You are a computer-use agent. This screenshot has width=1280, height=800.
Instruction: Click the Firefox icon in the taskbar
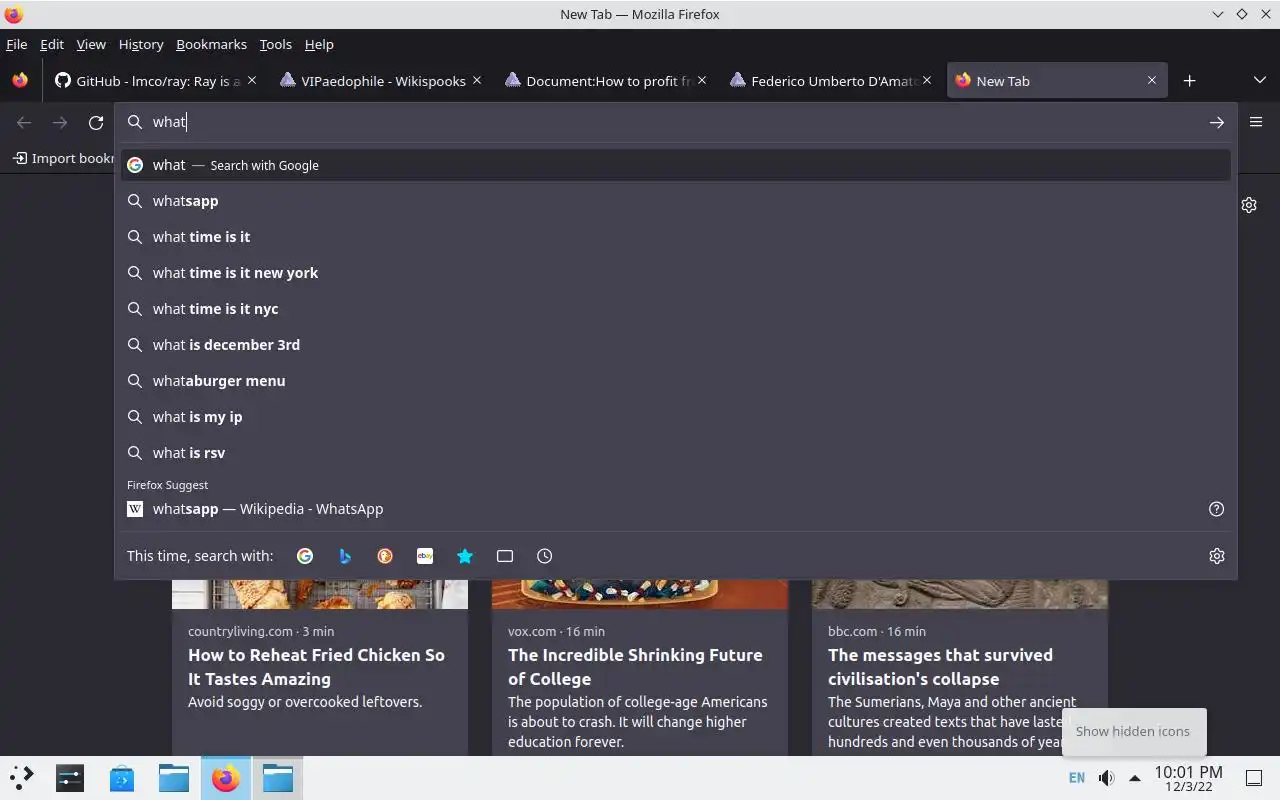(226, 777)
